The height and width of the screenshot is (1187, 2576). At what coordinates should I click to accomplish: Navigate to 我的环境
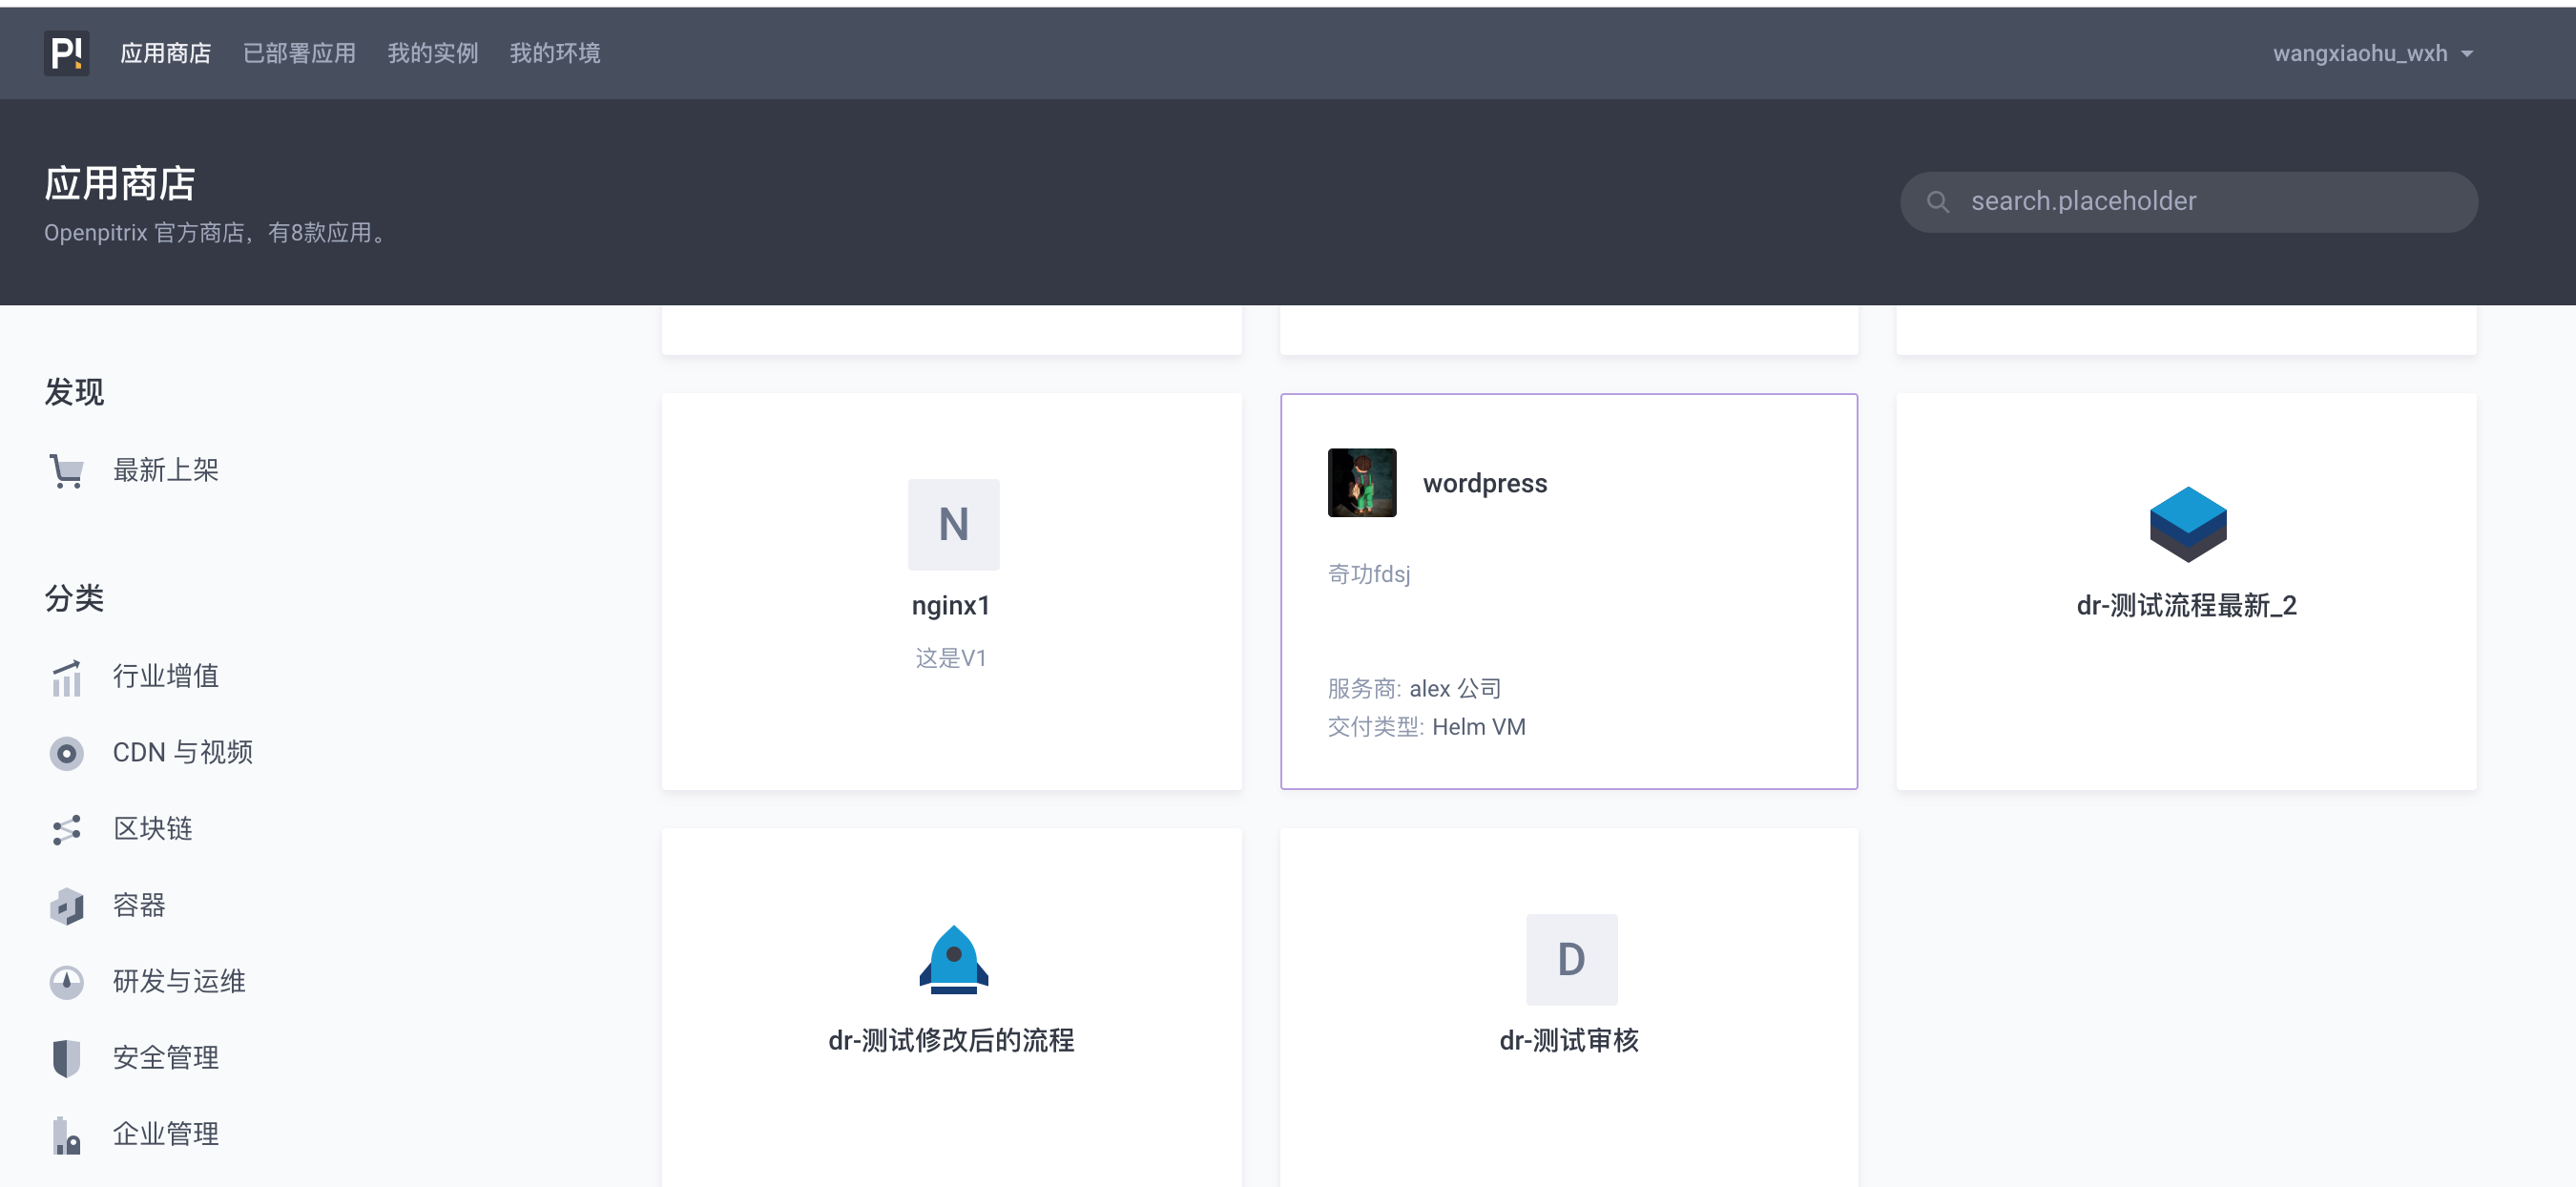[556, 53]
